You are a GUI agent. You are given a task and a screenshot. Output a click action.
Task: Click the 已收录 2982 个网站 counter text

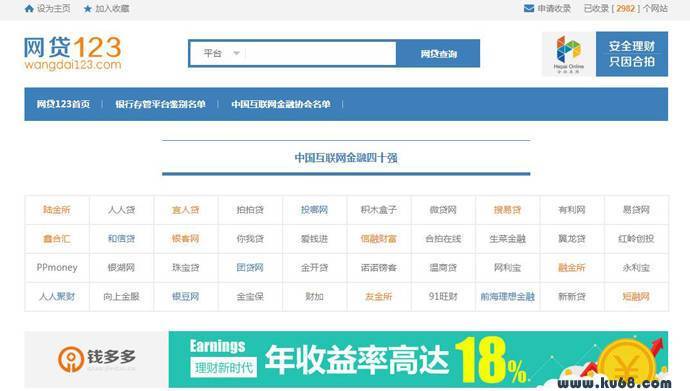(625, 8)
